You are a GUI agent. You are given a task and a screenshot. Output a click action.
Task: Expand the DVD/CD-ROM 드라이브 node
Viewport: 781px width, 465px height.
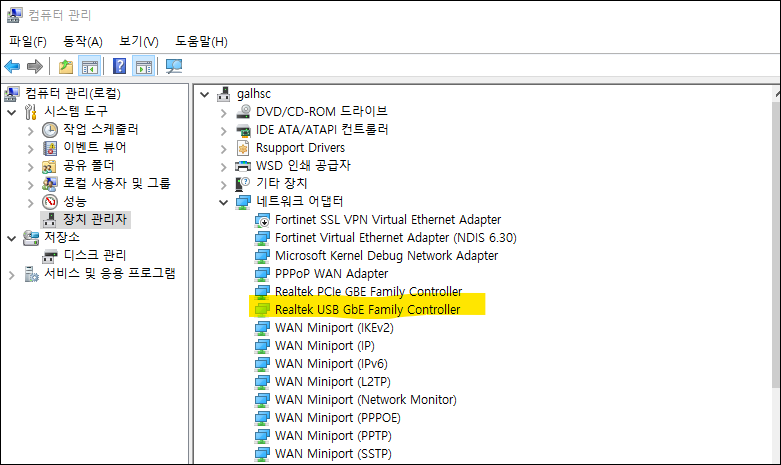[223, 112]
